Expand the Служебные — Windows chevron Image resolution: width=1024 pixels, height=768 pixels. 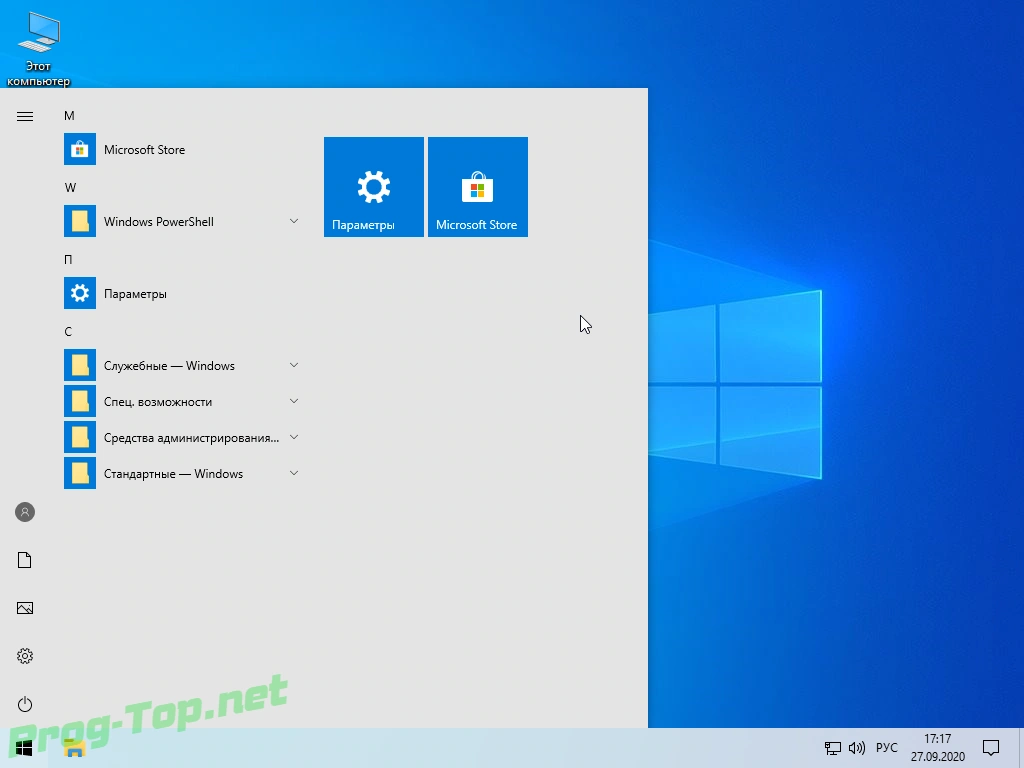tap(294, 365)
